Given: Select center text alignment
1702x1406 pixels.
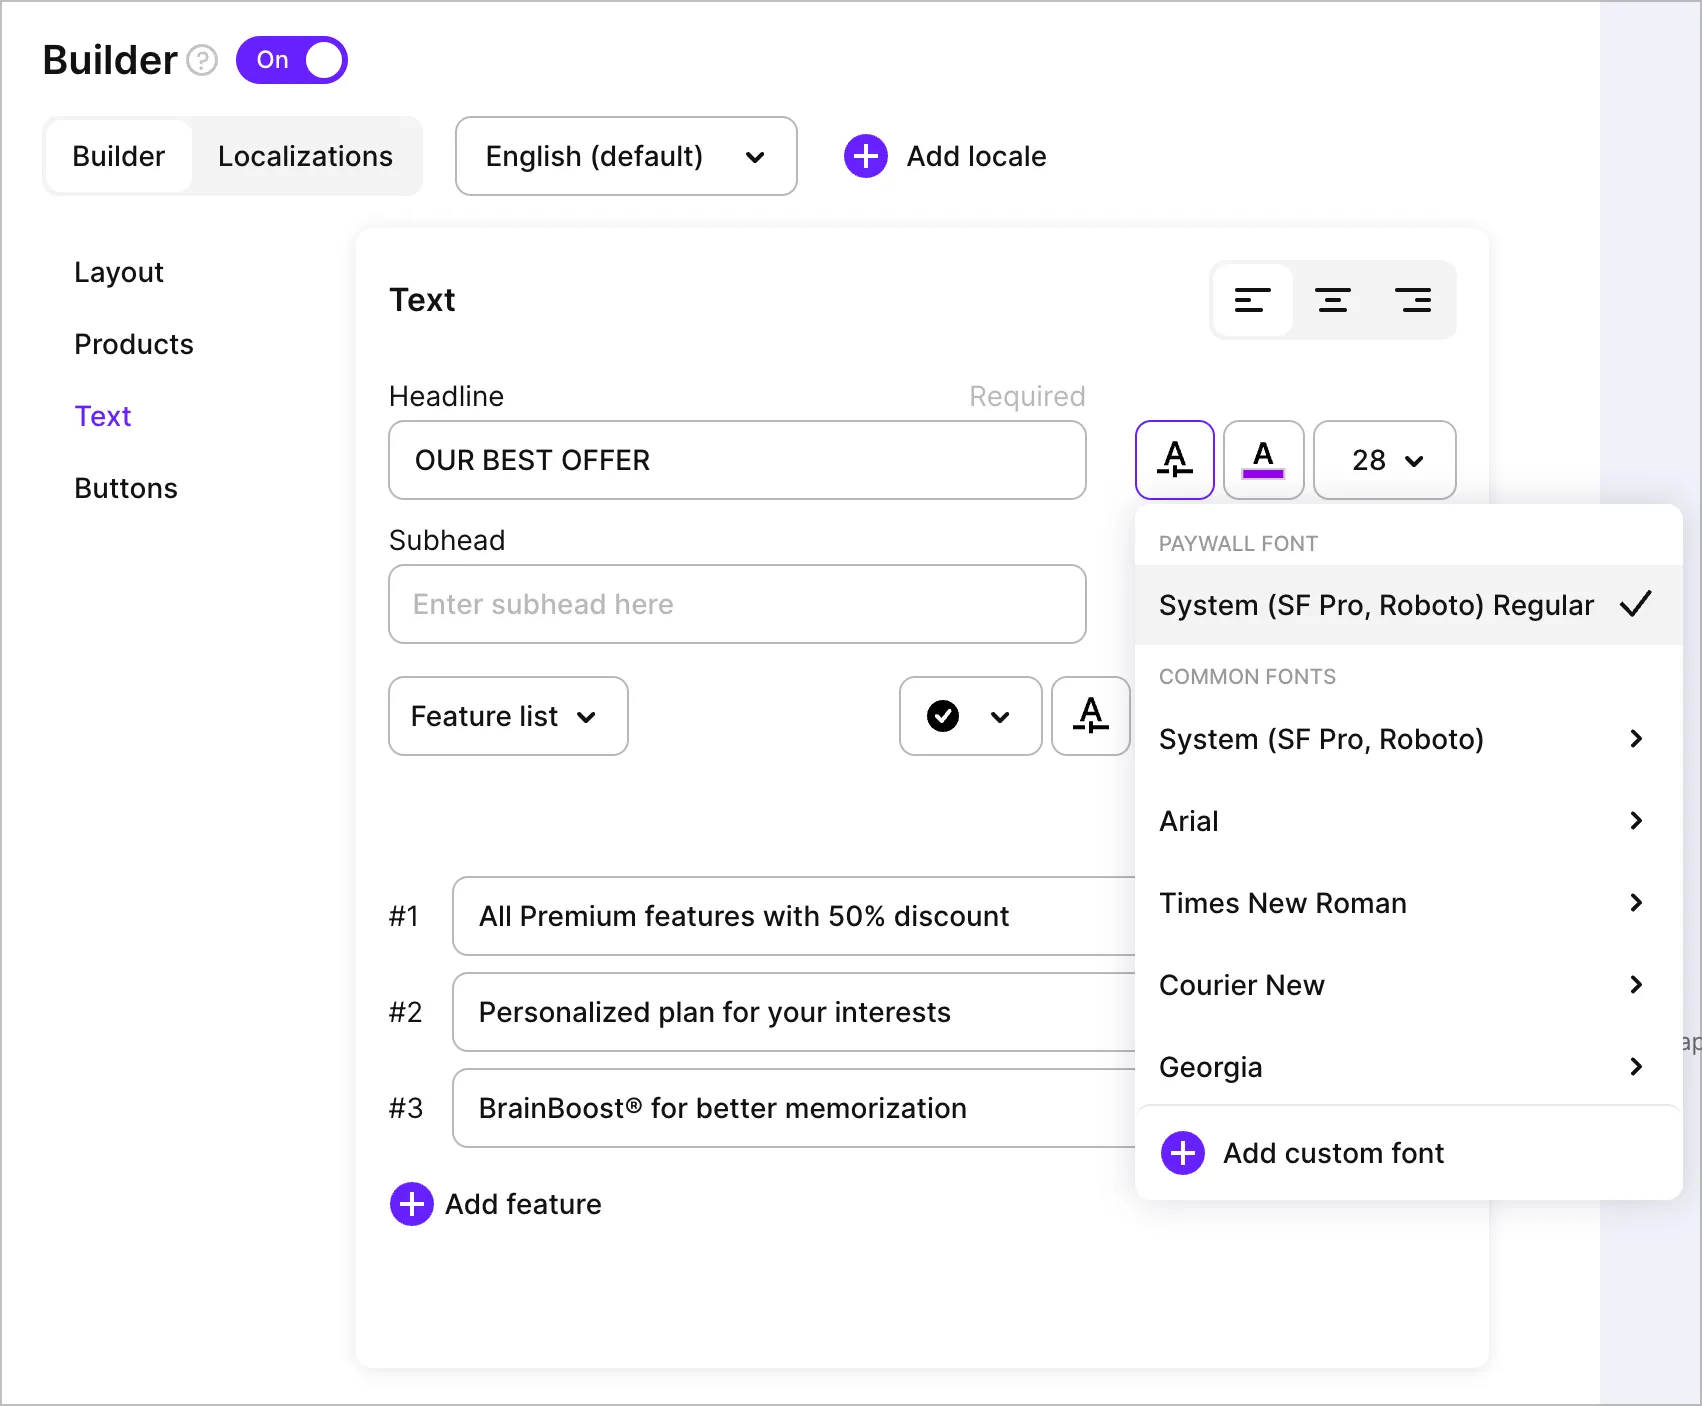Looking at the screenshot, I should [1332, 300].
